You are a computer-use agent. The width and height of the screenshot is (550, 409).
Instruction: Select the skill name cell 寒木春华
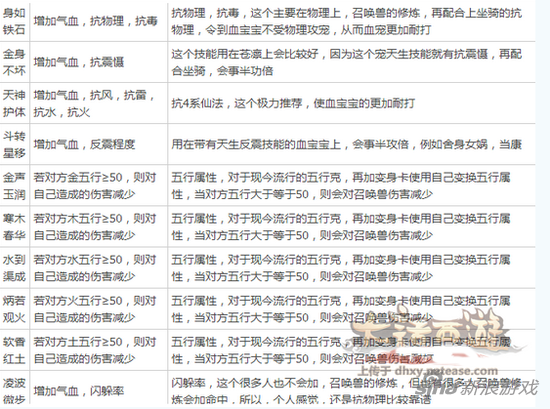click(x=14, y=227)
